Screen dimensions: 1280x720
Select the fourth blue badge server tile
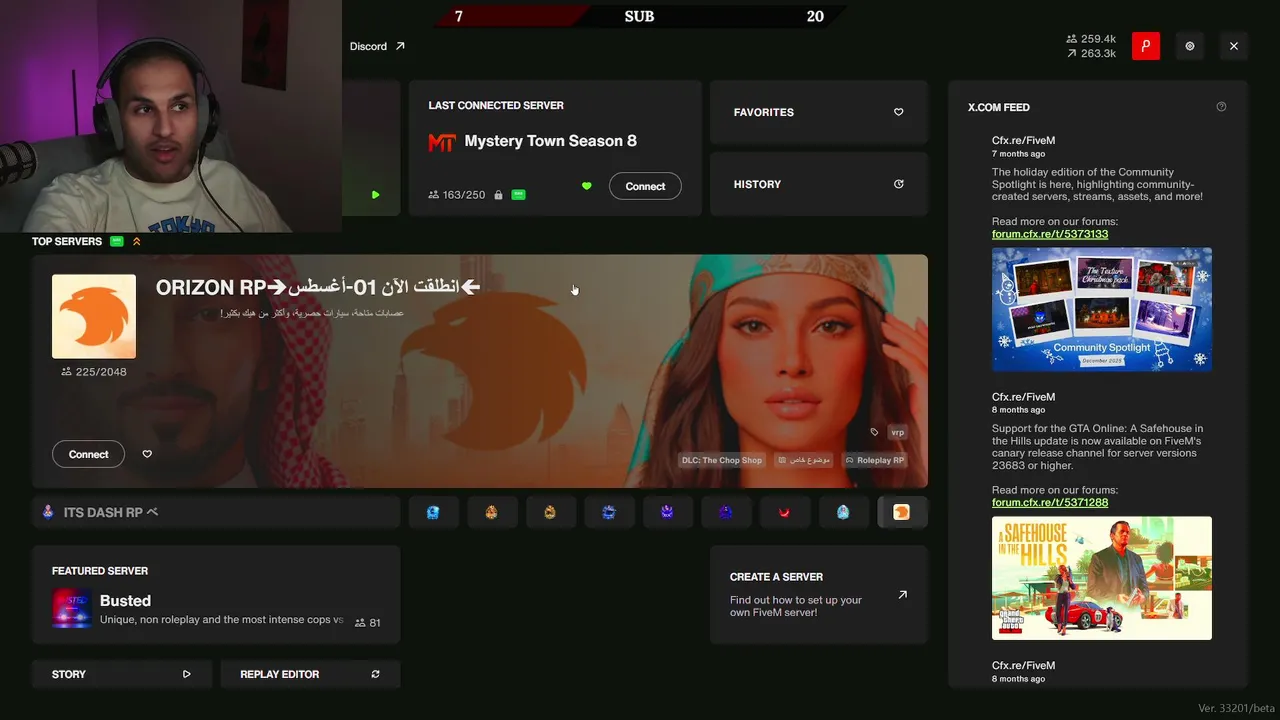pos(609,512)
